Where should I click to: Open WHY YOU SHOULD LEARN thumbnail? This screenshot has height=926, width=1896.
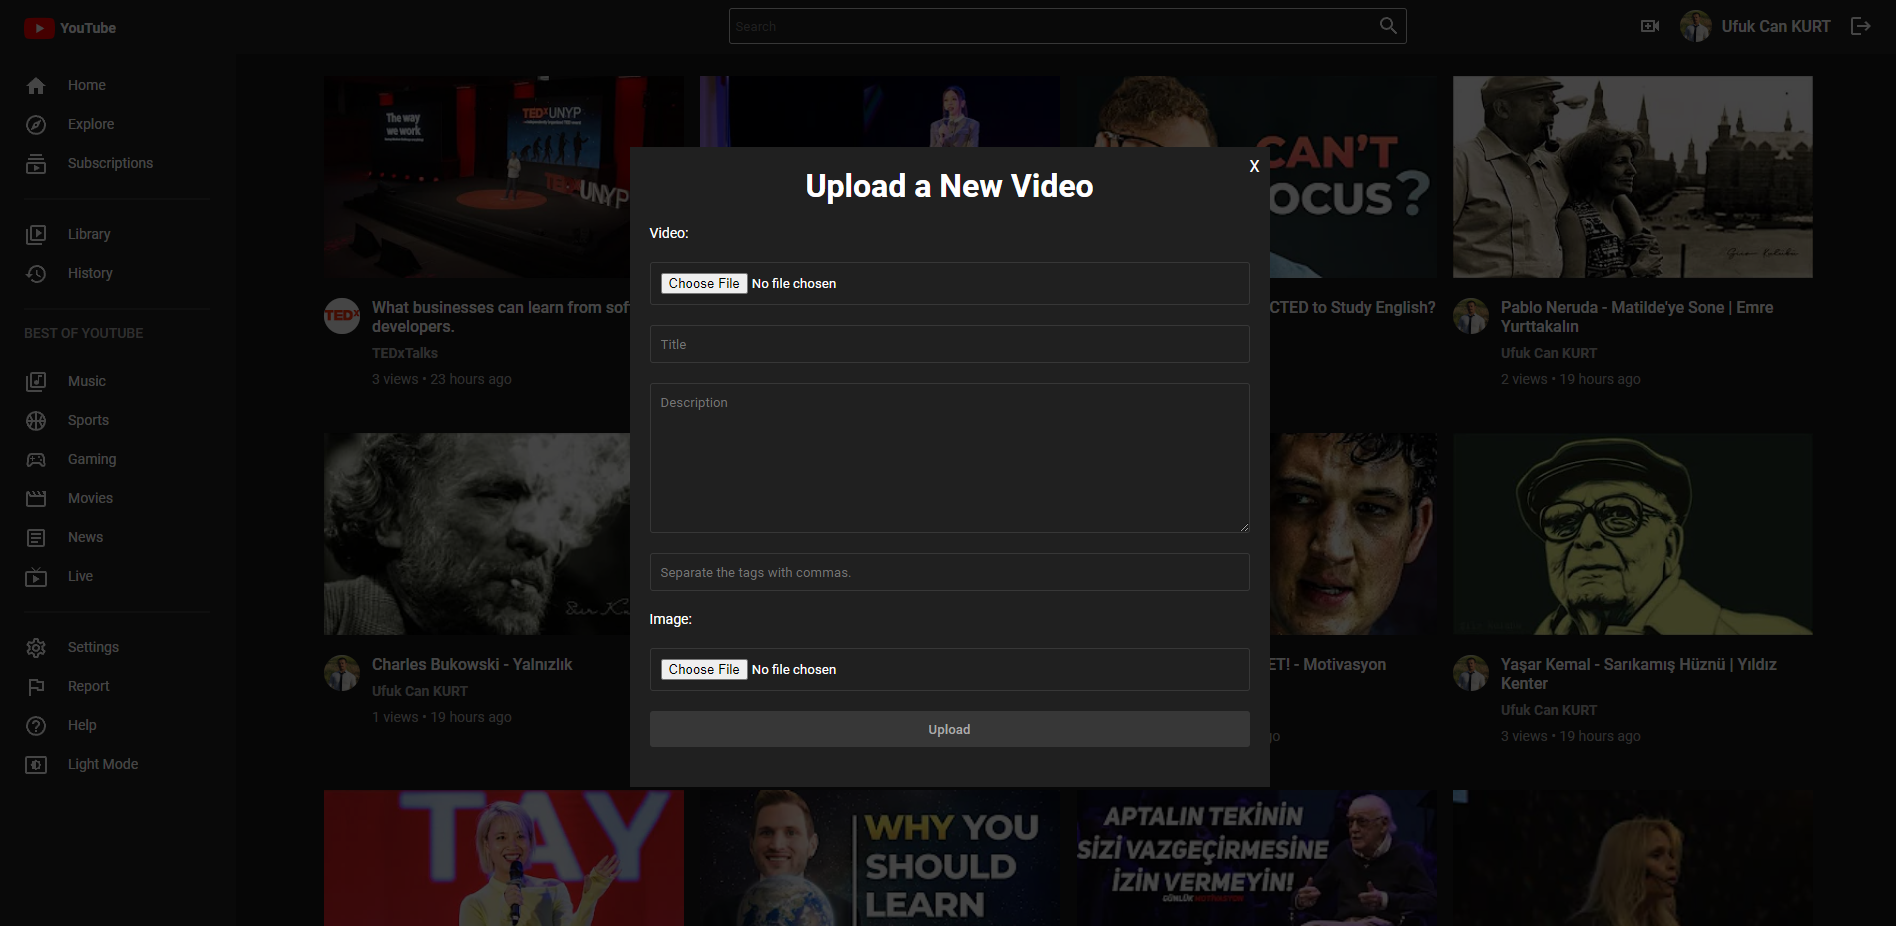tap(880, 858)
